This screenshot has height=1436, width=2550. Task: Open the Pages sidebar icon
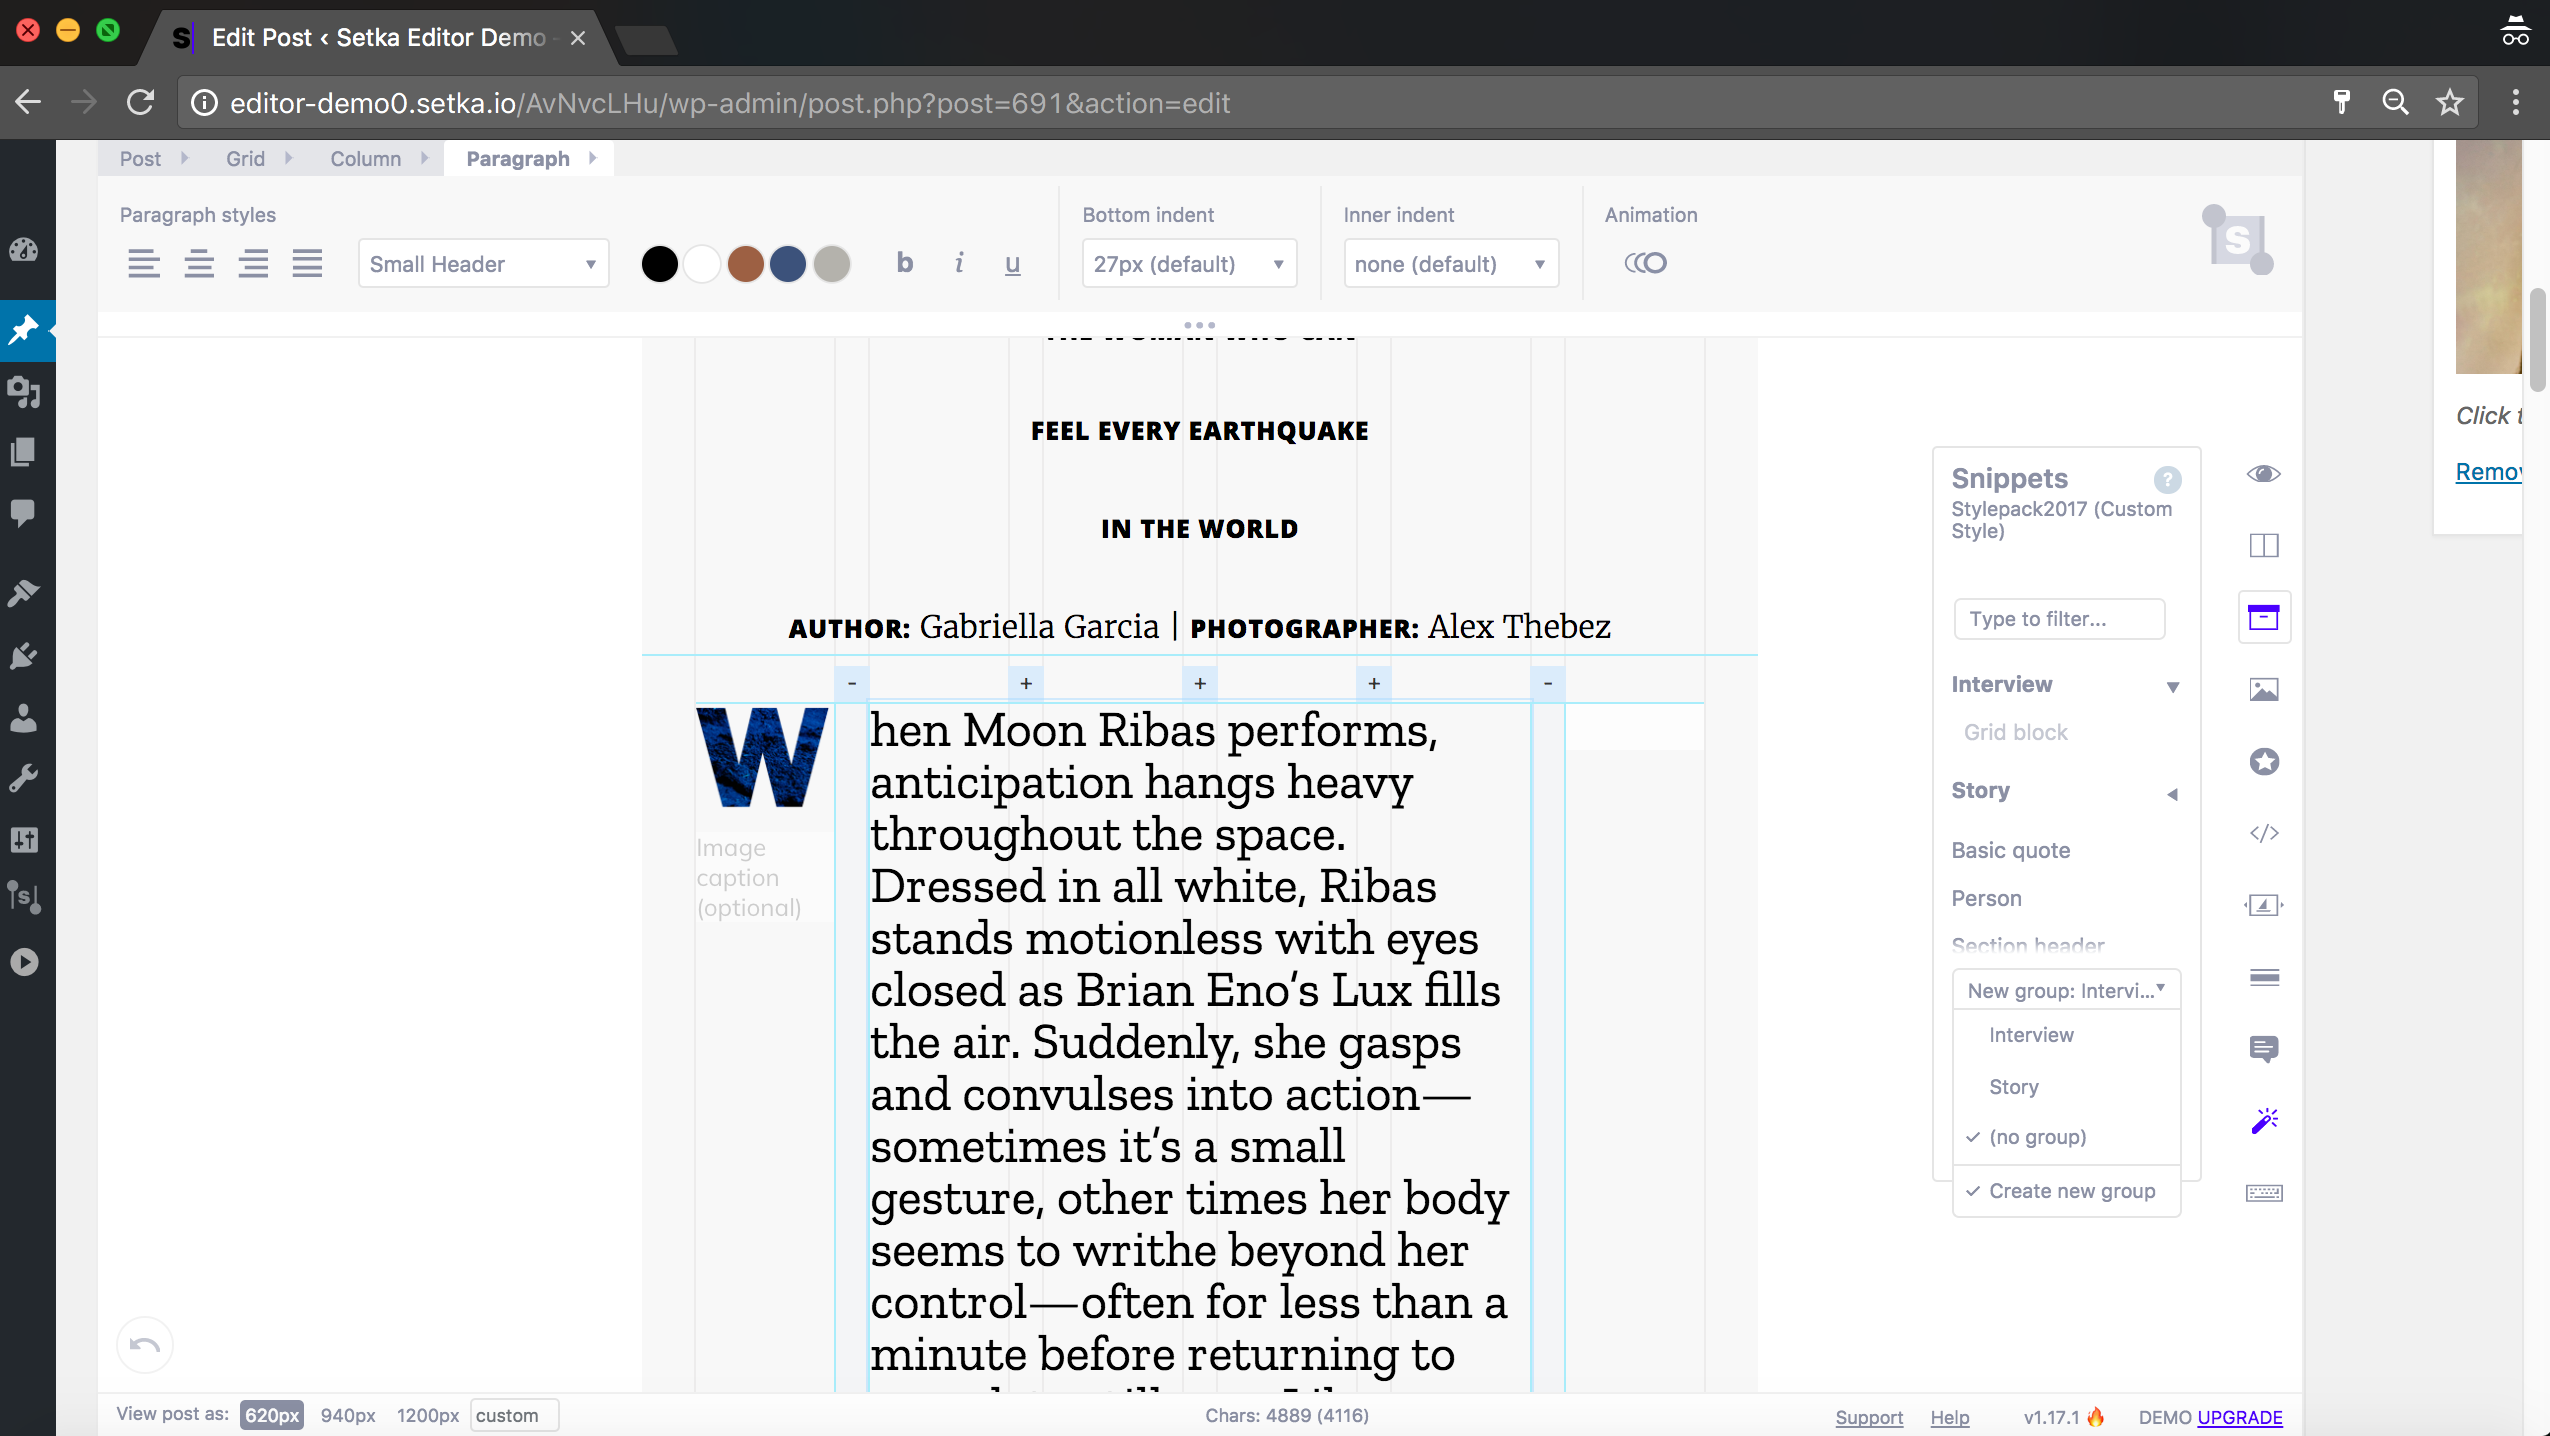click(24, 452)
